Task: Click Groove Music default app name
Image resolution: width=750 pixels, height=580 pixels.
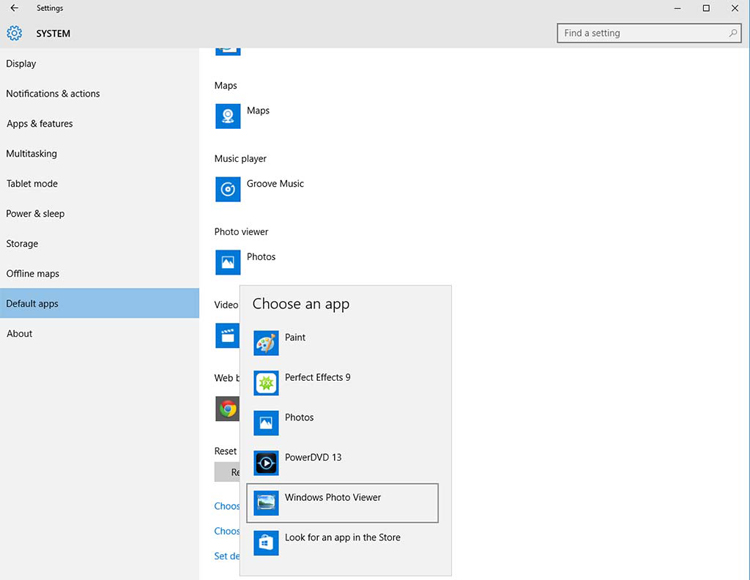Action: tap(275, 184)
